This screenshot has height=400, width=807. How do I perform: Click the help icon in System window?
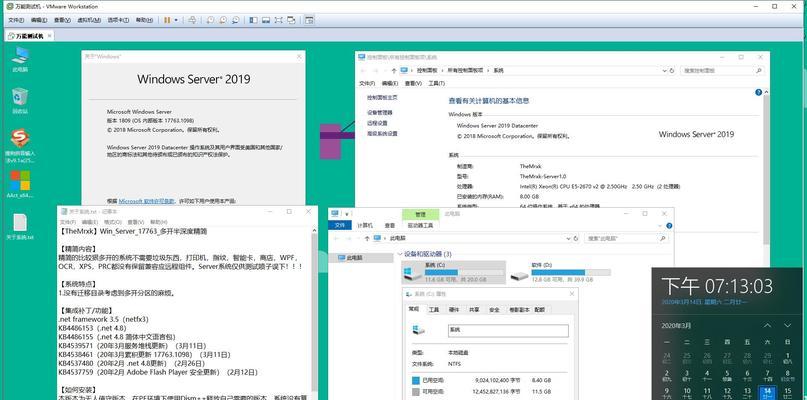(x=758, y=92)
